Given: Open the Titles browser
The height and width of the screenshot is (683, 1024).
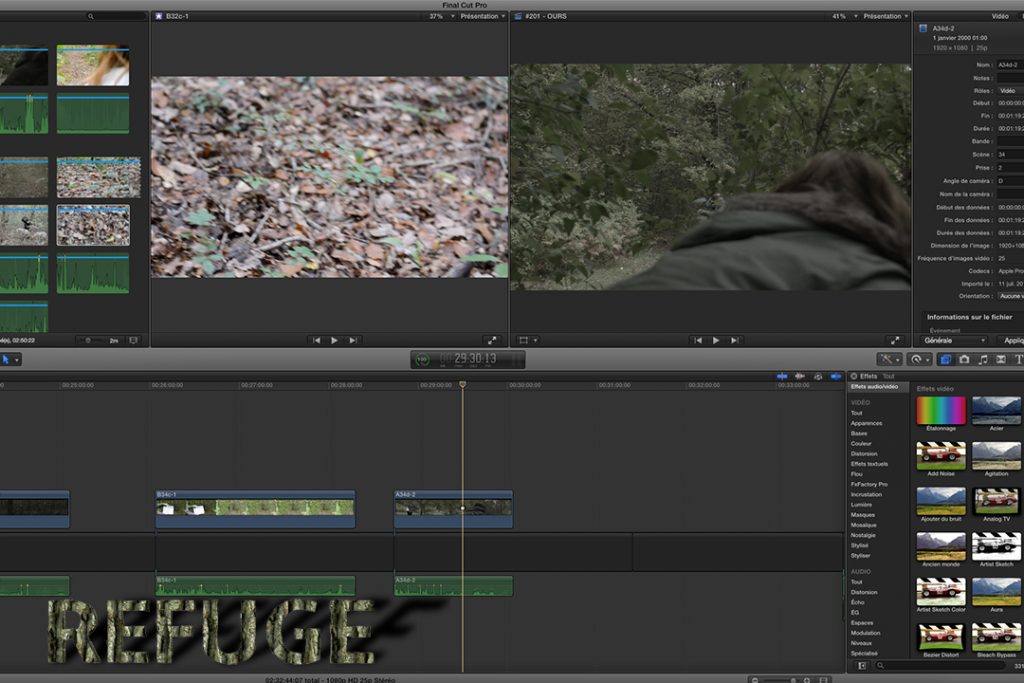Looking at the screenshot, I should (x=1018, y=359).
